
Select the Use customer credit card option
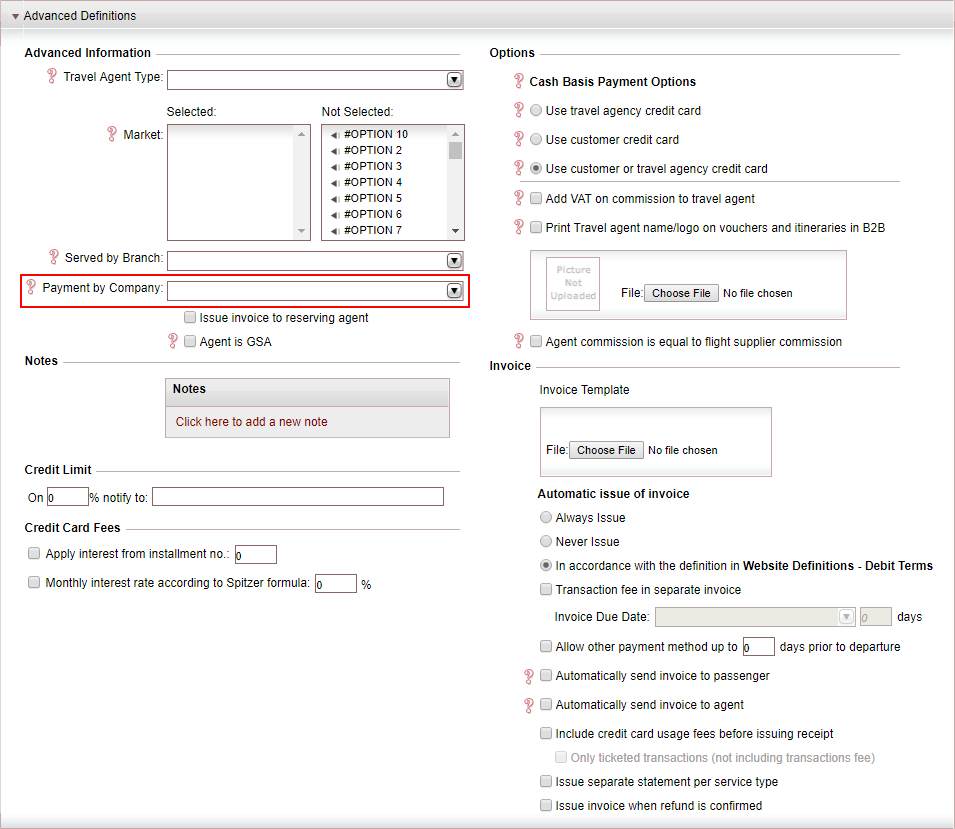click(536, 139)
